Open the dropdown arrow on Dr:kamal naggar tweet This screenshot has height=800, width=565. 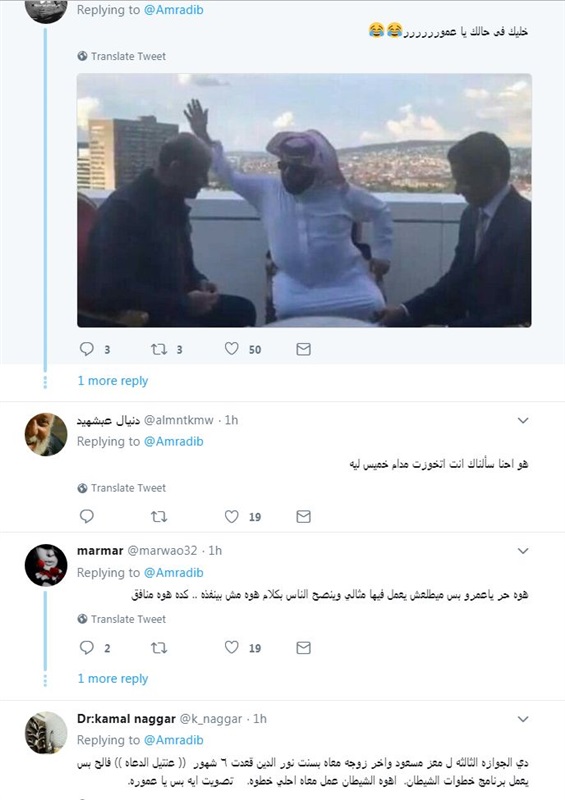[x=523, y=719]
